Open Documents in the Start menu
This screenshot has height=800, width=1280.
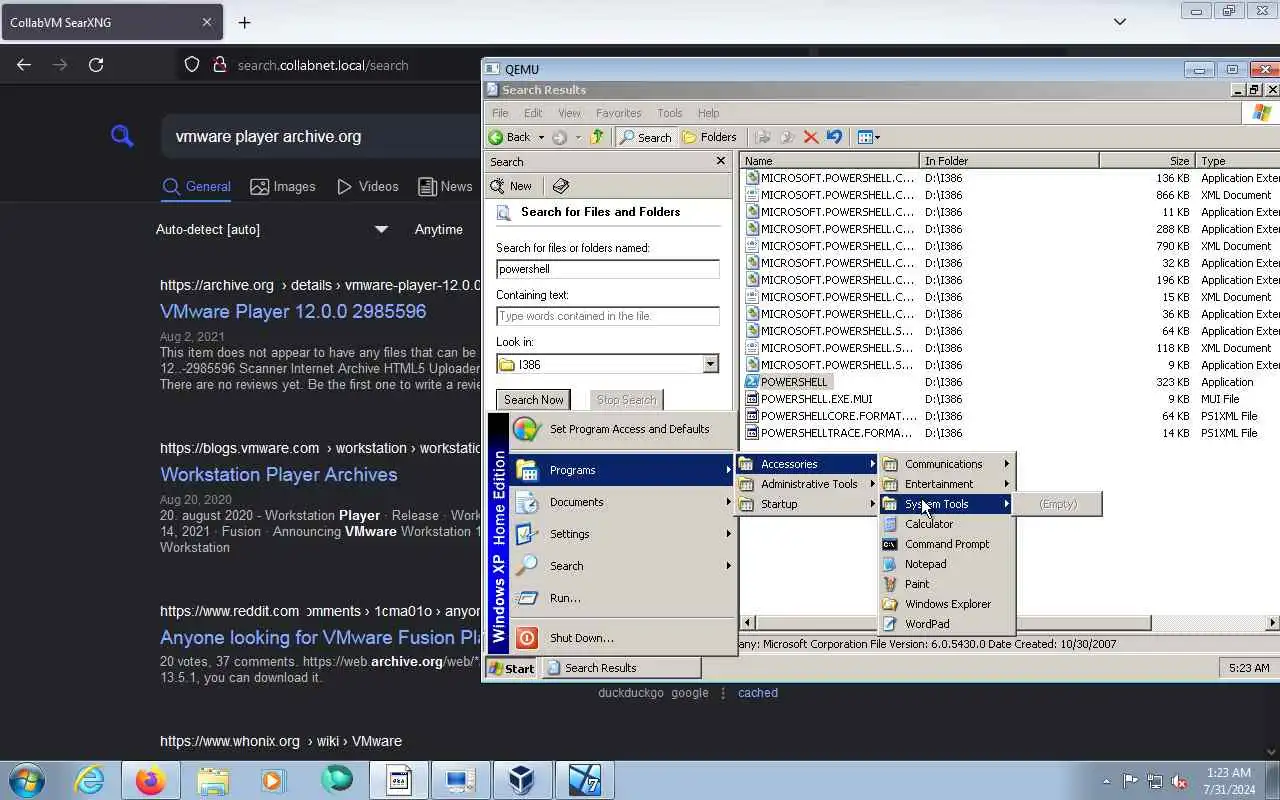coord(622,502)
